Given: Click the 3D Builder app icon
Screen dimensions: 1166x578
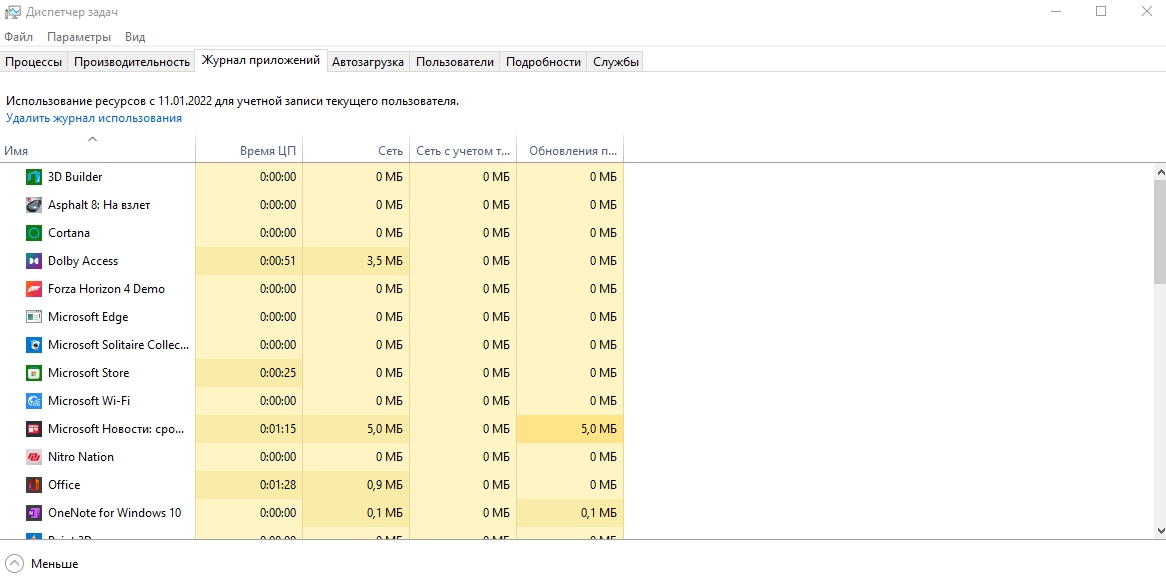Looking at the screenshot, I should (x=34, y=177).
